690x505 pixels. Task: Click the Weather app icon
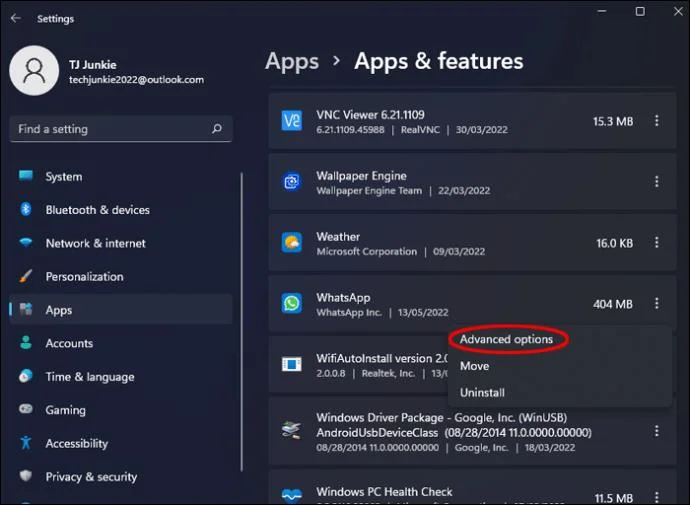point(292,242)
